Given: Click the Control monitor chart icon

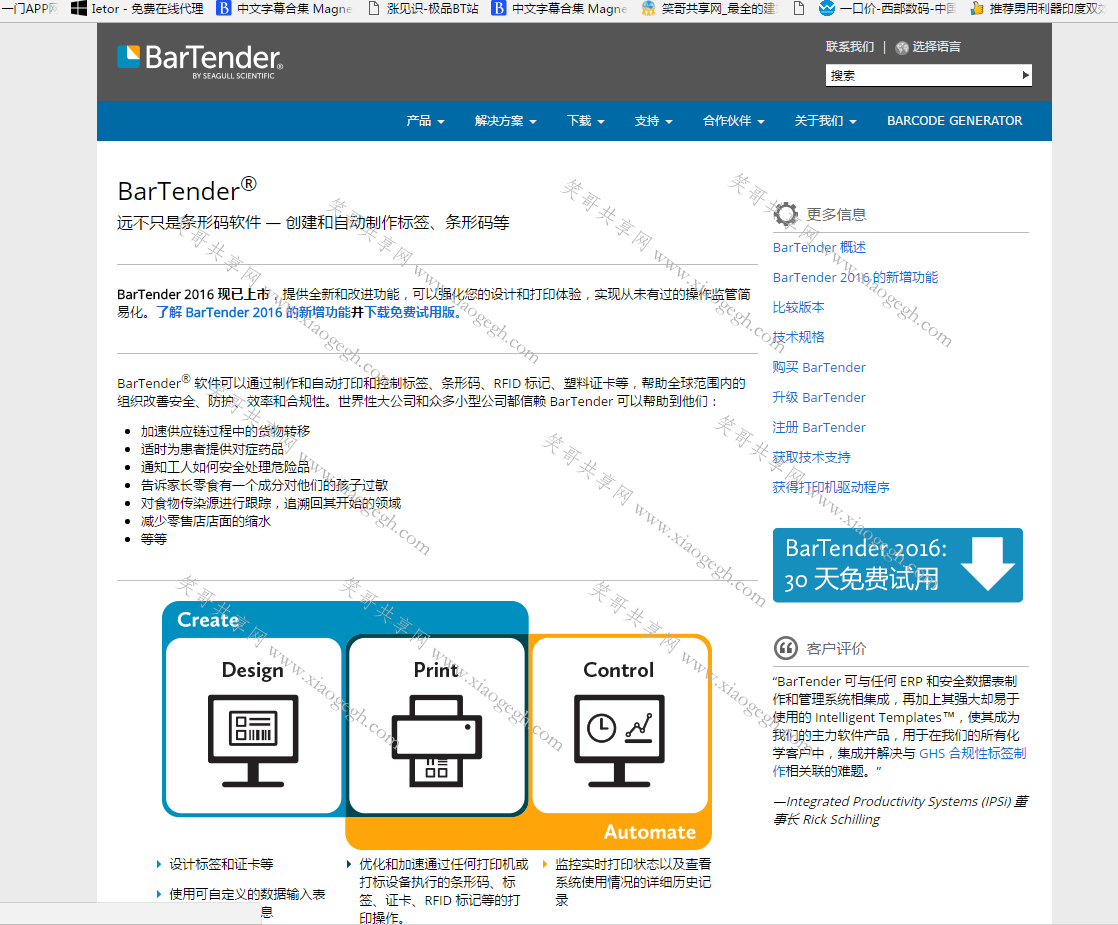Looking at the screenshot, I should [x=619, y=741].
